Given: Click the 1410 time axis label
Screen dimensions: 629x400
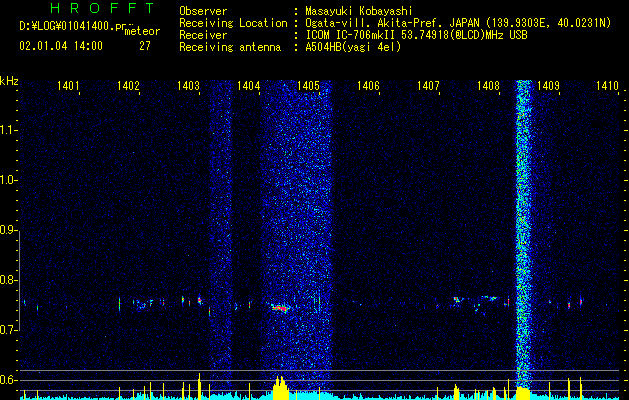Looking at the screenshot, I should click(x=607, y=85).
